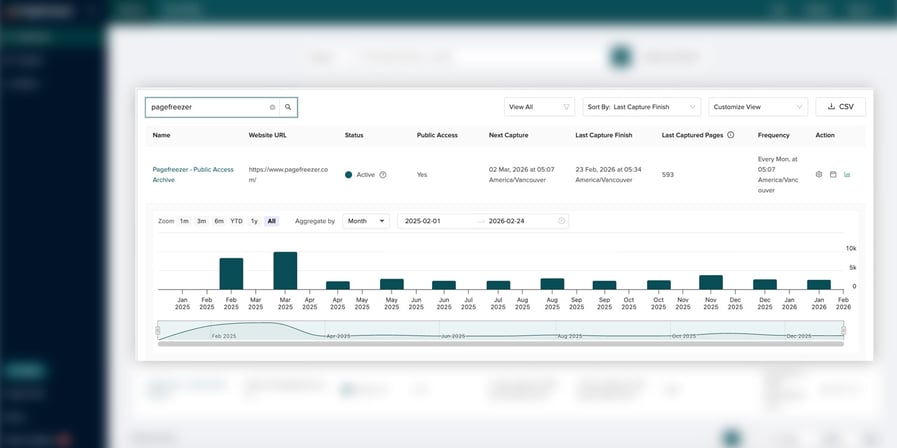The width and height of the screenshot is (897, 448).
Task: Click the Name column header
Action: coord(162,135)
